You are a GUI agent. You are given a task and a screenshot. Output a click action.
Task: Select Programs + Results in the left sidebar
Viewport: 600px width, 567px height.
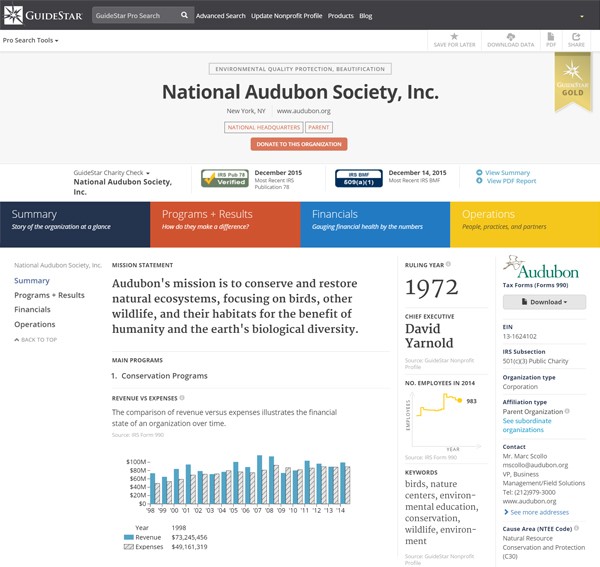[49, 295]
